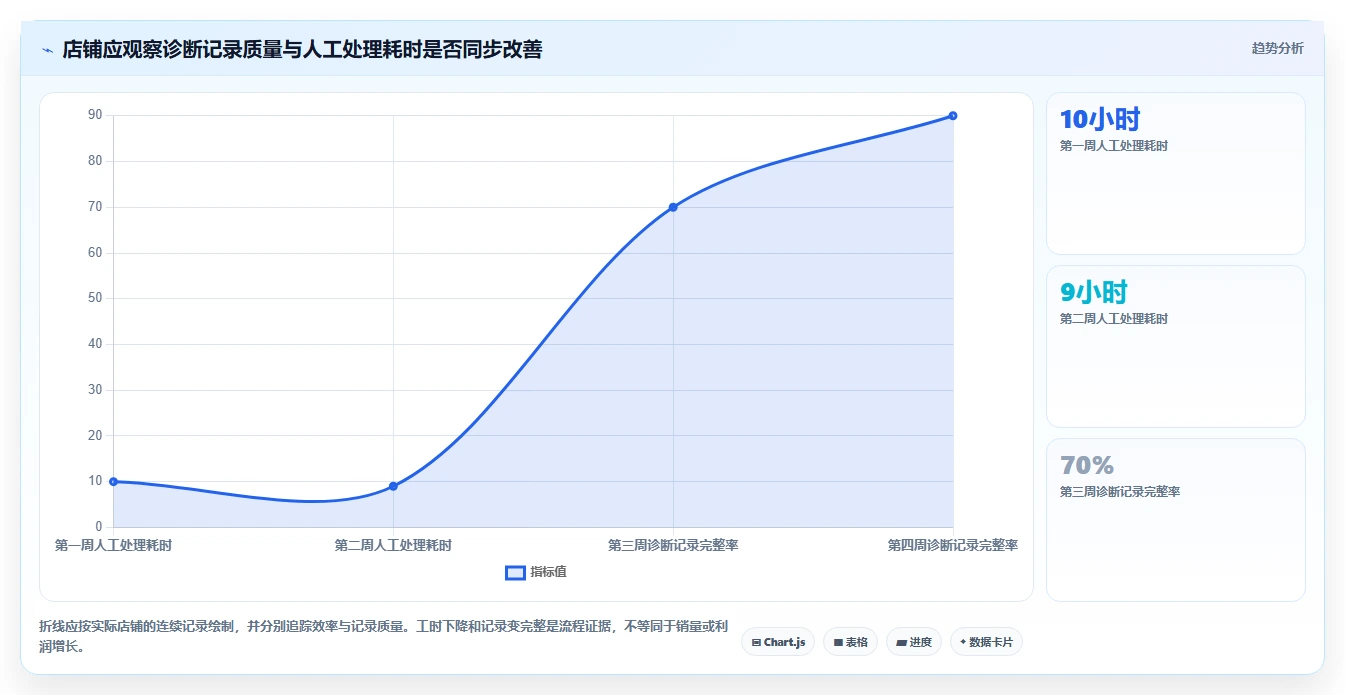
Task: Select the 数据卡片 tag pill
Action: tap(986, 642)
